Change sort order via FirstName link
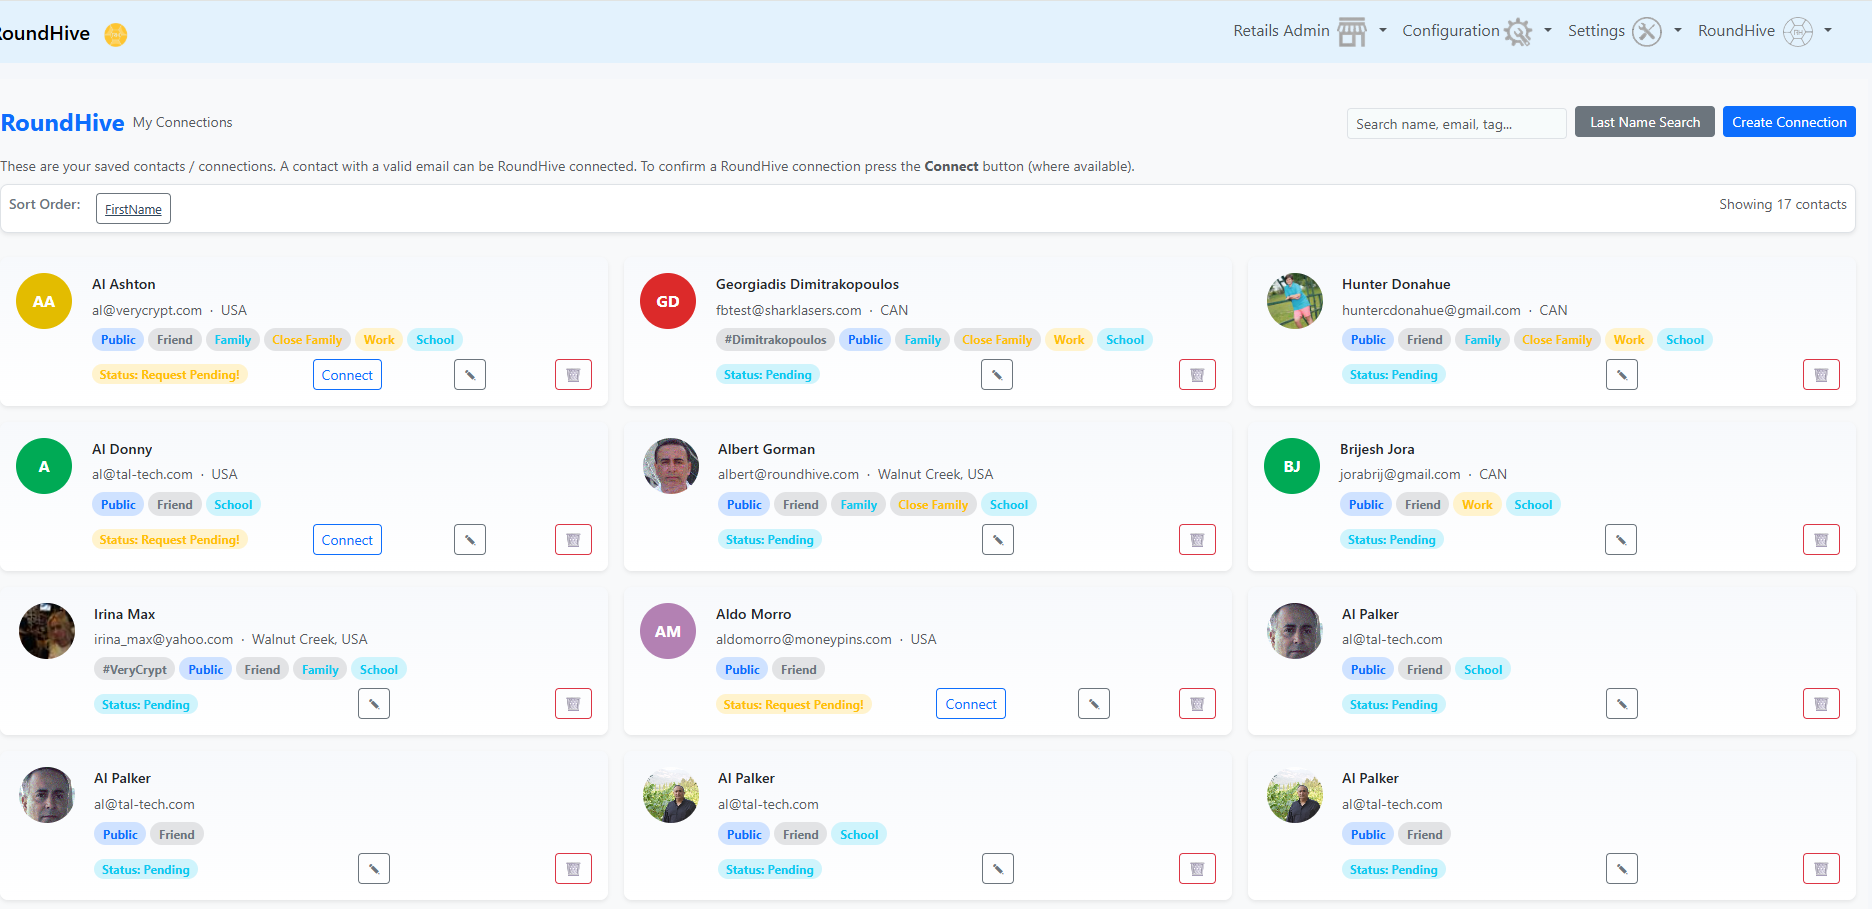This screenshot has width=1872, height=909. pos(133,209)
